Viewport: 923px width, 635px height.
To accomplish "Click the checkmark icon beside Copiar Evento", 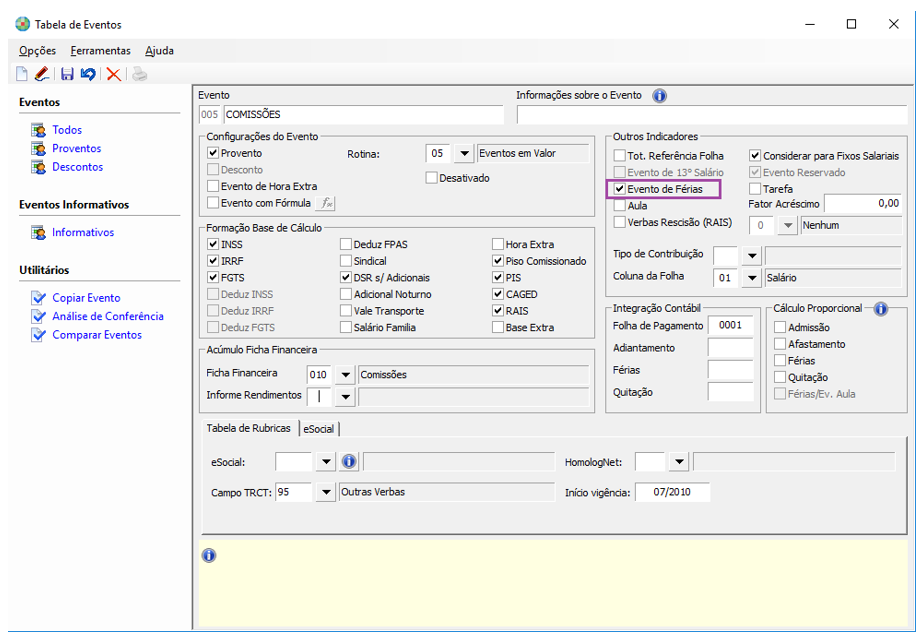I will click(39, 298).
